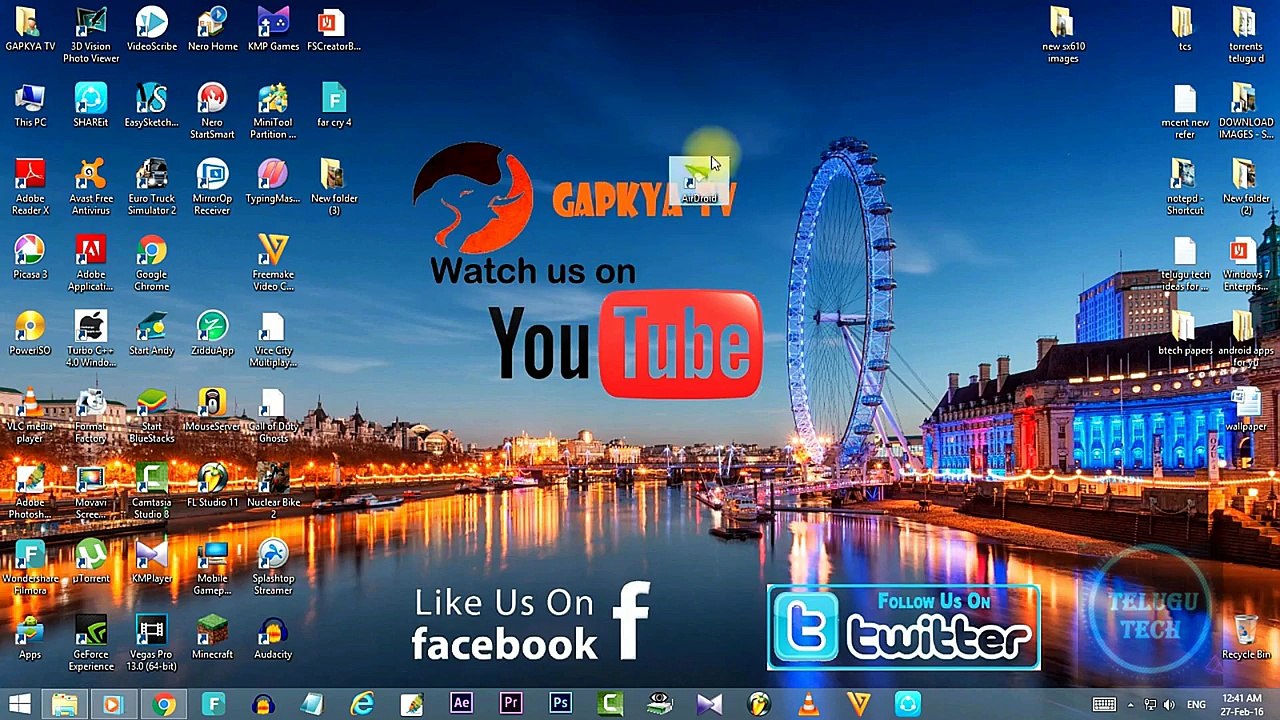1280x720 pixels.
Task: Select the Turbo C++ desktop icon
Action: click(x=91, y=339)
